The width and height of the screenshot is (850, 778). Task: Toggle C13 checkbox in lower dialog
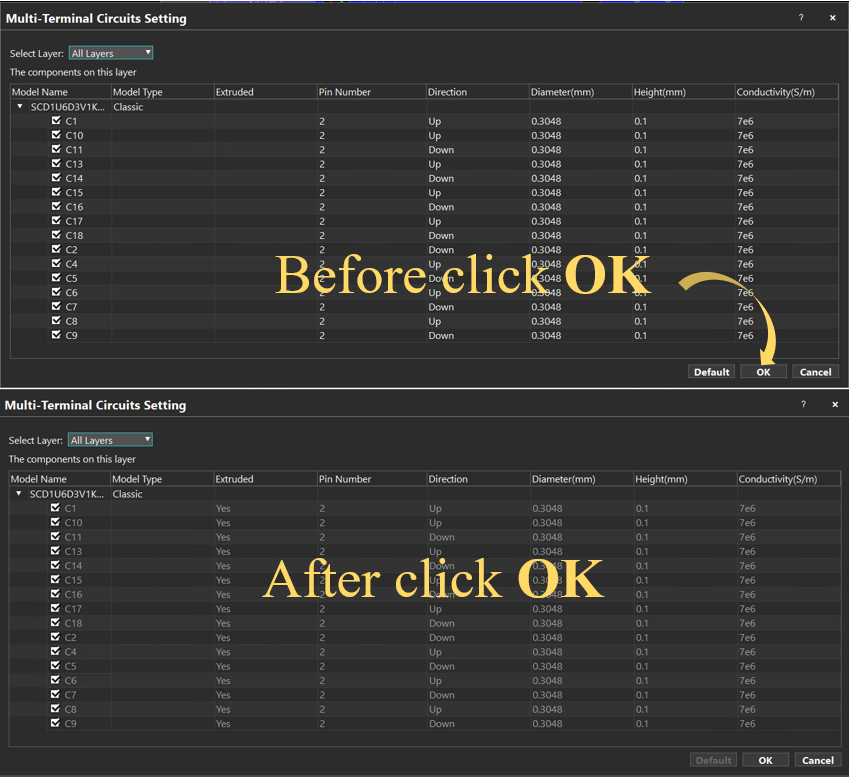coord(55,550)
